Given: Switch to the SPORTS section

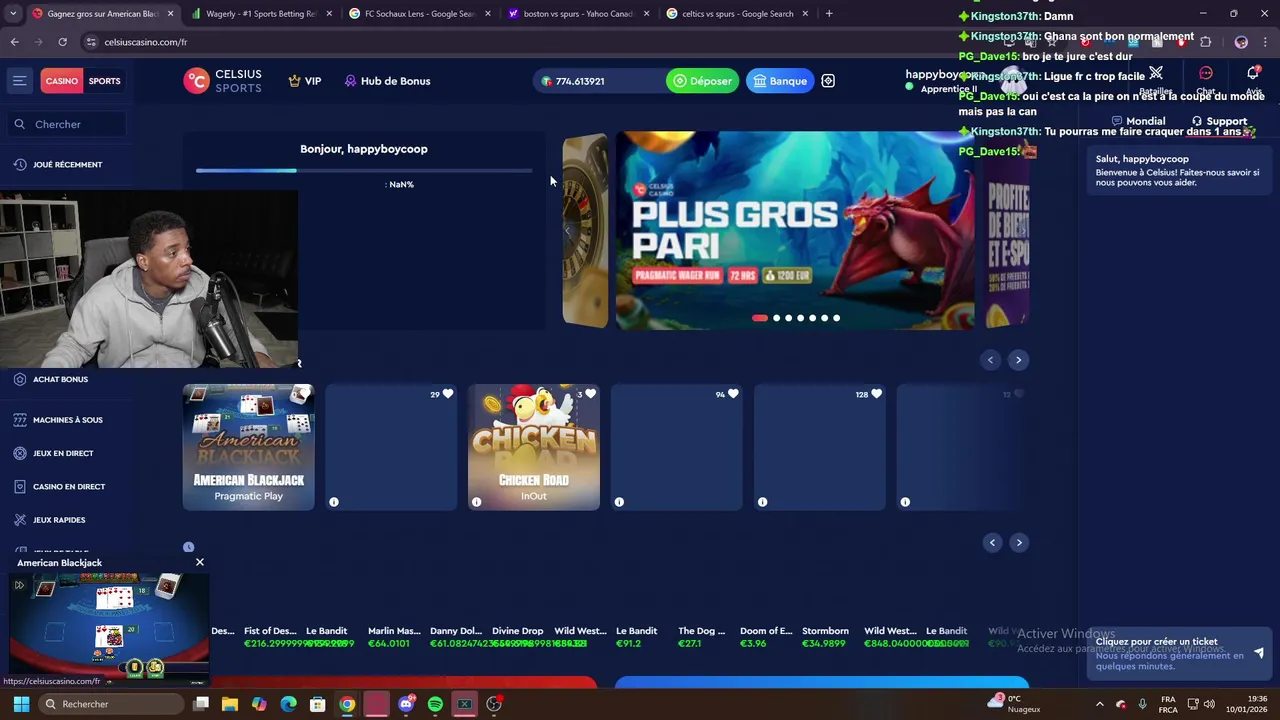Looking at the screenshot, I should point(104,81).
